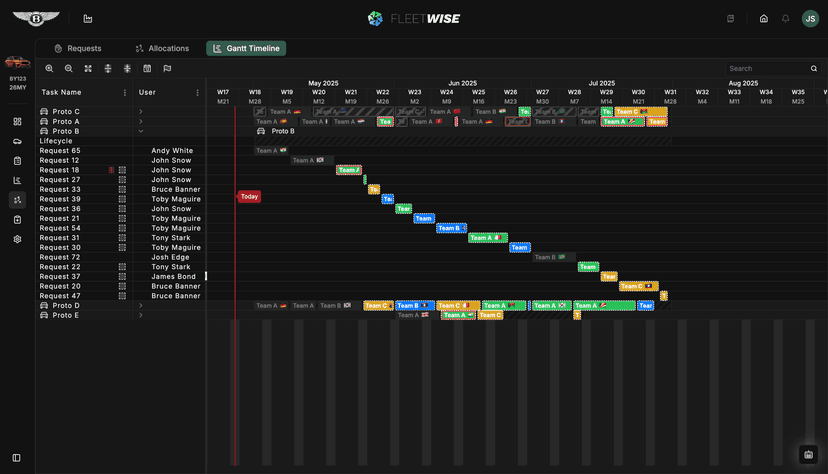Open the home icon in header
Screen dimensions: 828x474
point(764,18)
